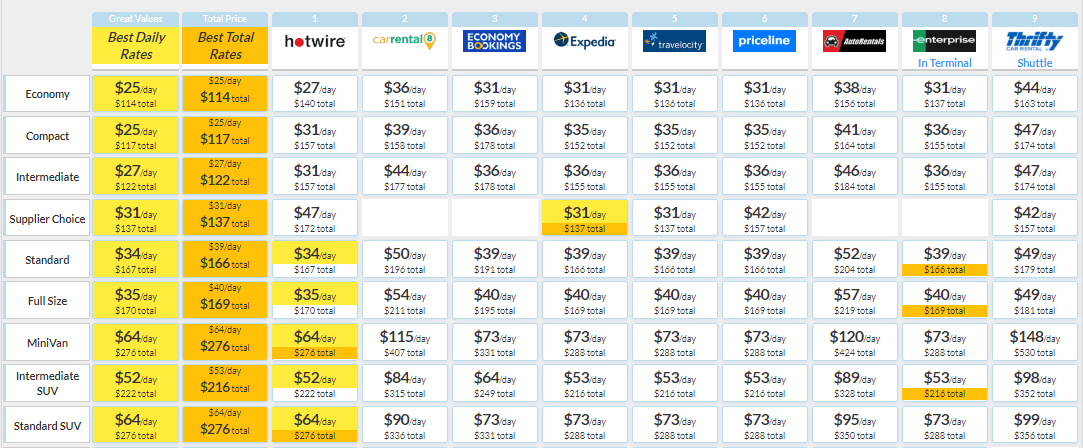Screen dimensions: 1083x448
Task: Select the Best Total Rates header
Action: tap(225, 46)
